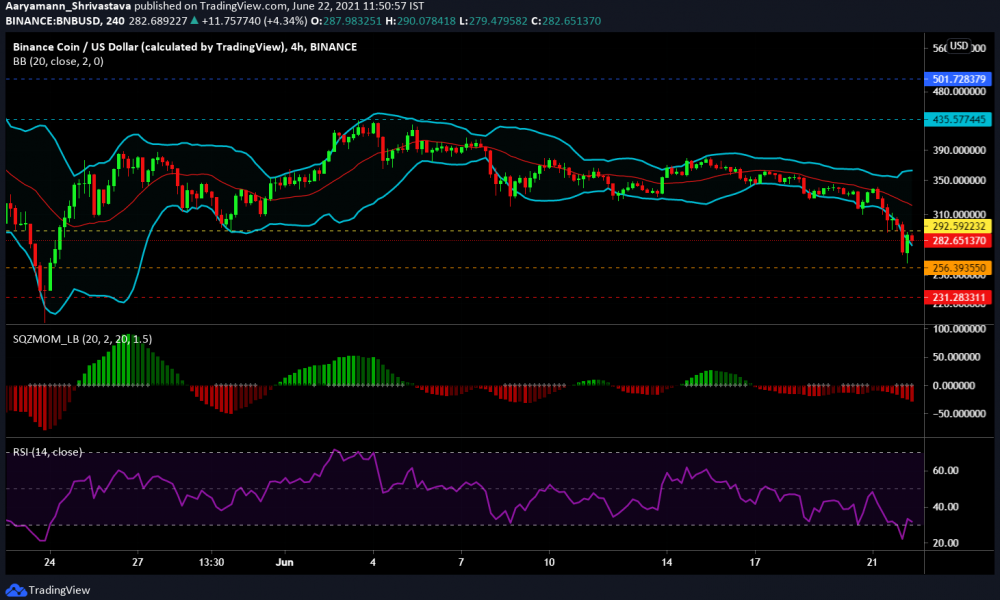Click the +11.757740 (+4.34%) change value
Viewport: 1000px width, 600px height.
pos(254,21)
